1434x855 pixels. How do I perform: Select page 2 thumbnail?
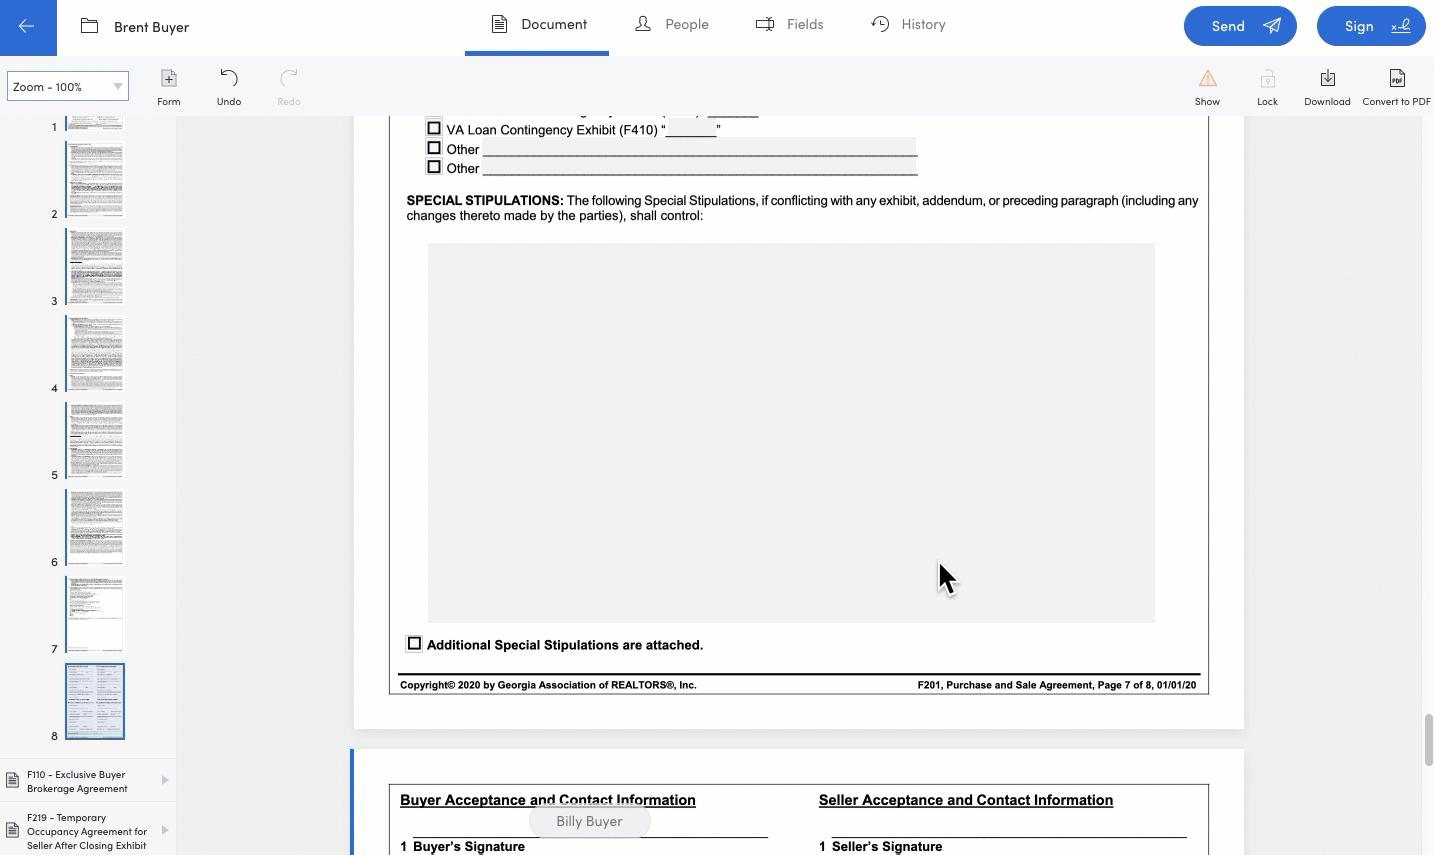point(95,180)
